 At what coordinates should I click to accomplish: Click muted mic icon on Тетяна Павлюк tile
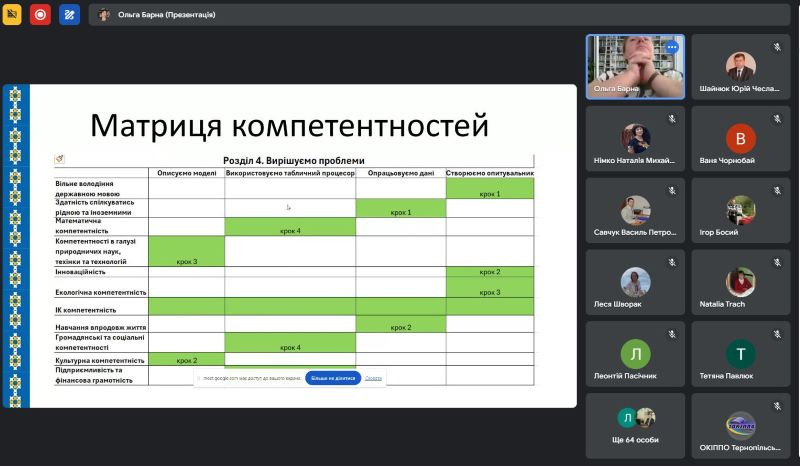coord(777,334)
